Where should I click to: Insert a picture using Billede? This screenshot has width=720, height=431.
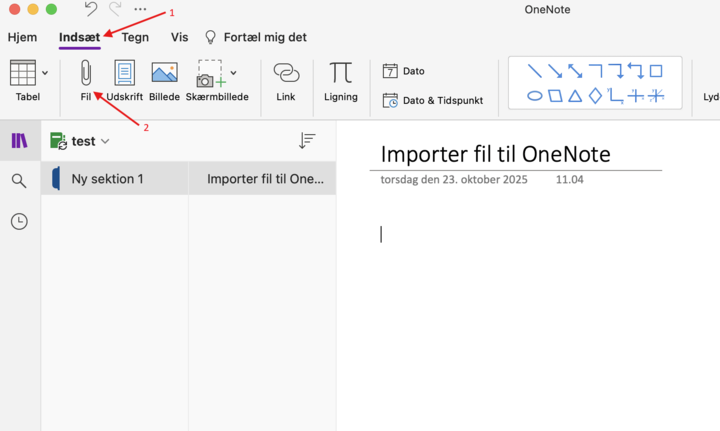pyautogui.click(x=164, y=74)
